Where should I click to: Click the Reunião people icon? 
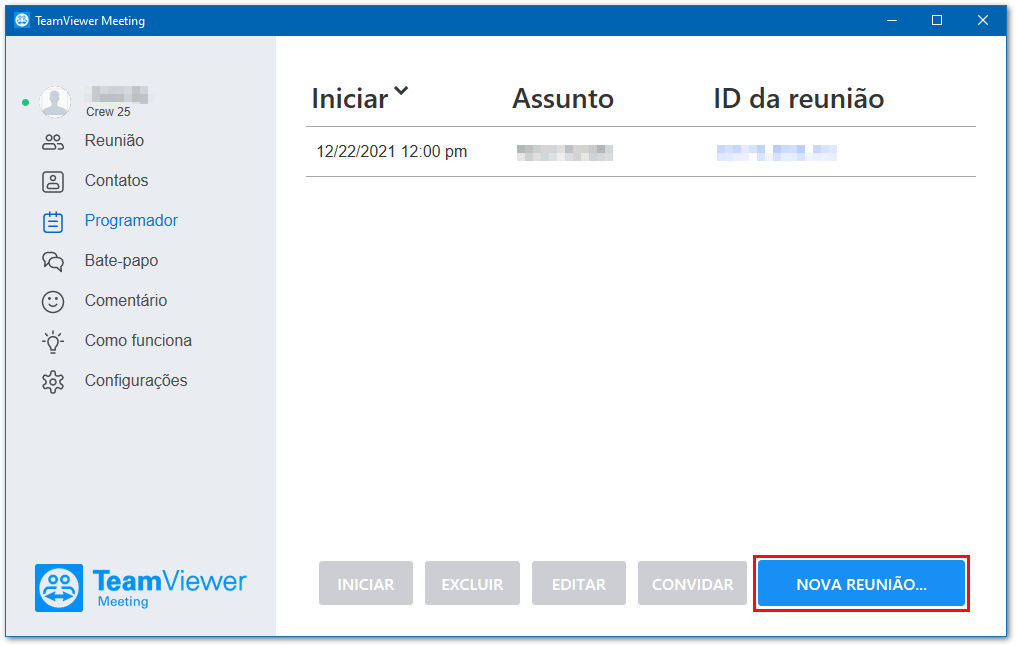[52, 142]
